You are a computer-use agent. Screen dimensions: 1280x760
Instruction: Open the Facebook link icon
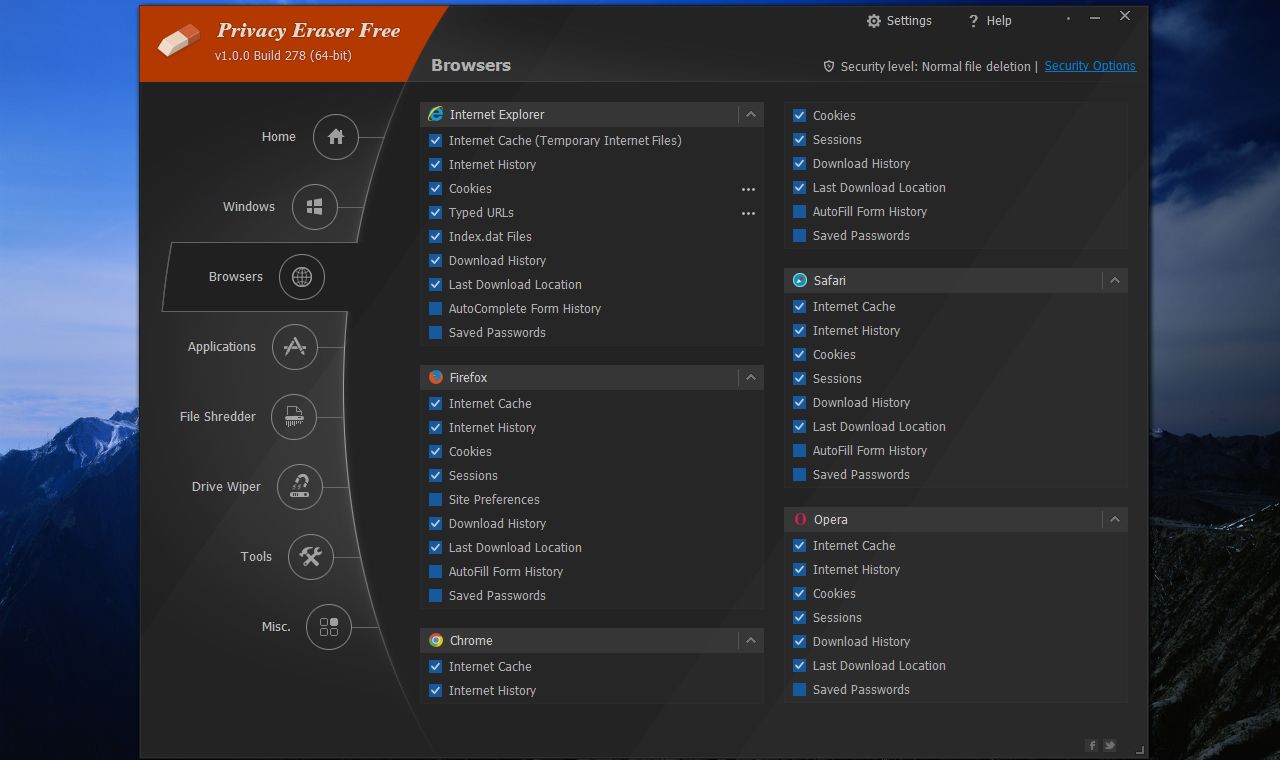(x=1092, y=745)
